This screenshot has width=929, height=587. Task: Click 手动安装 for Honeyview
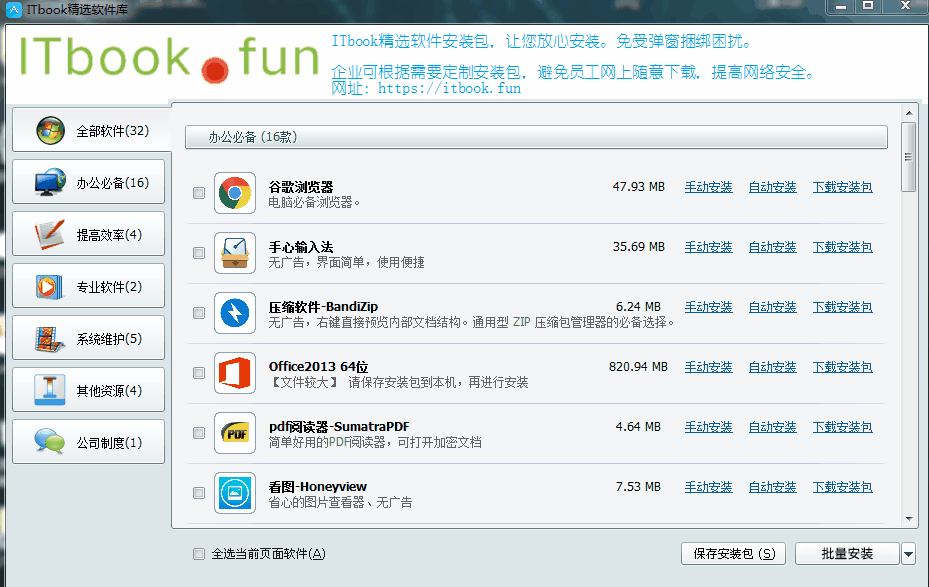709,487
